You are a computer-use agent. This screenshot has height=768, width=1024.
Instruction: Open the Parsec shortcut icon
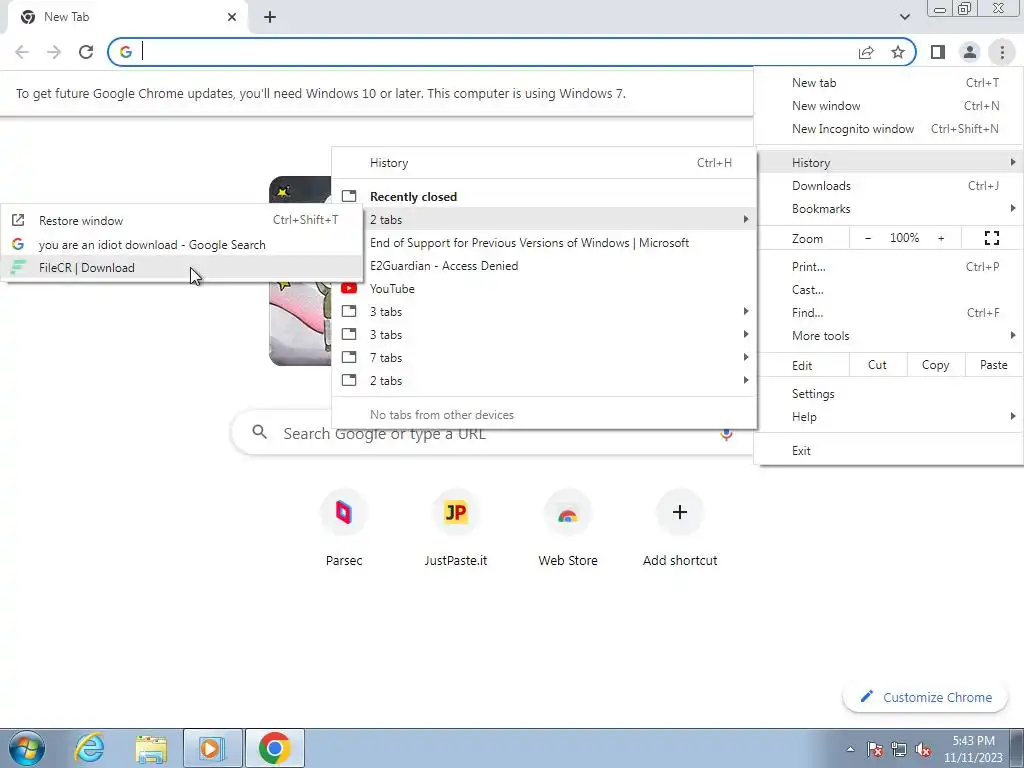344,512
